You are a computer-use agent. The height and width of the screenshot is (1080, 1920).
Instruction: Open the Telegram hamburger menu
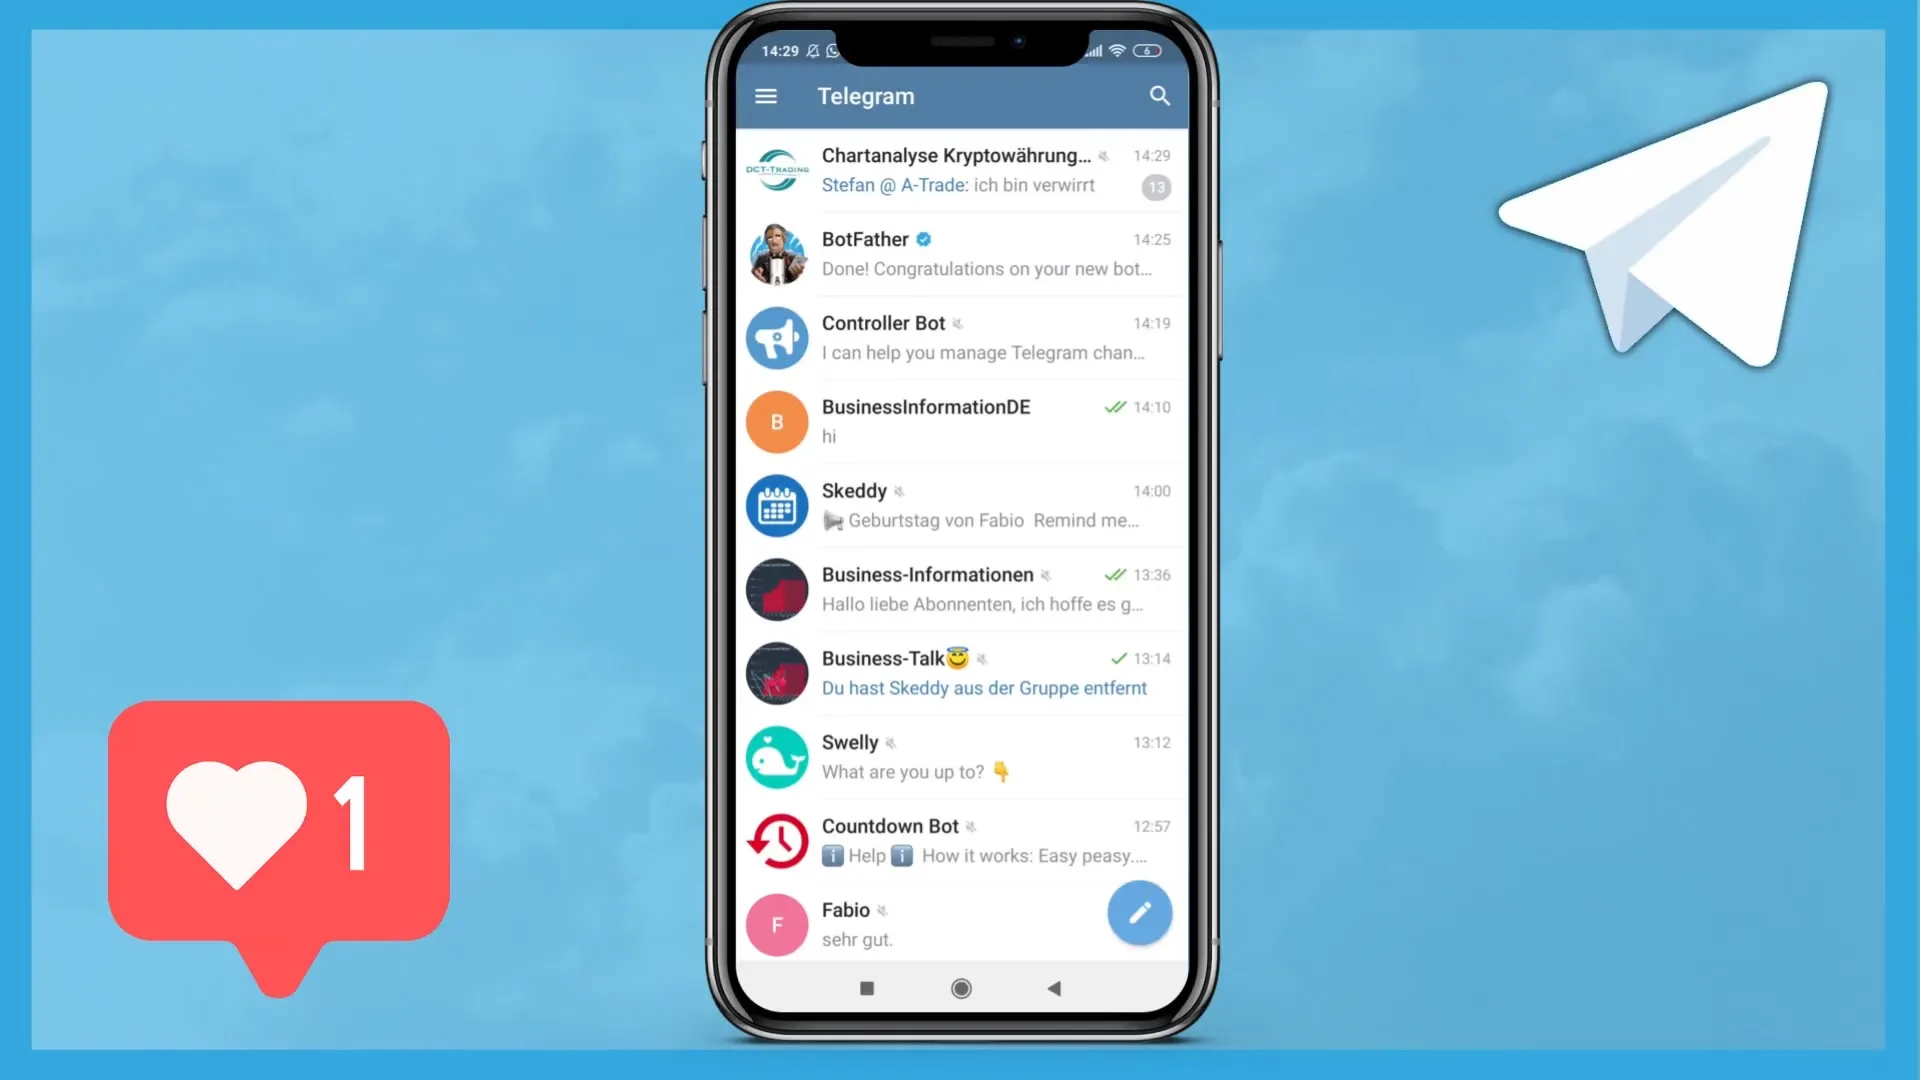pyautogui.click(x=765, y=95)
